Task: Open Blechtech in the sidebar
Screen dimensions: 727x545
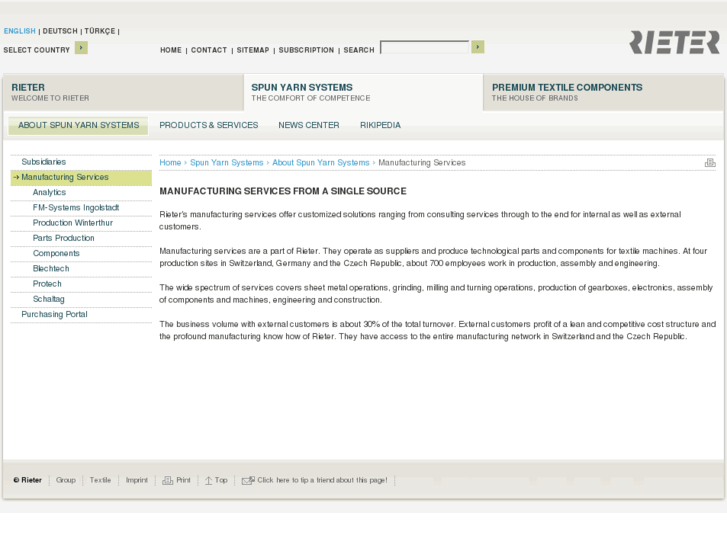Action: (81, 269)
